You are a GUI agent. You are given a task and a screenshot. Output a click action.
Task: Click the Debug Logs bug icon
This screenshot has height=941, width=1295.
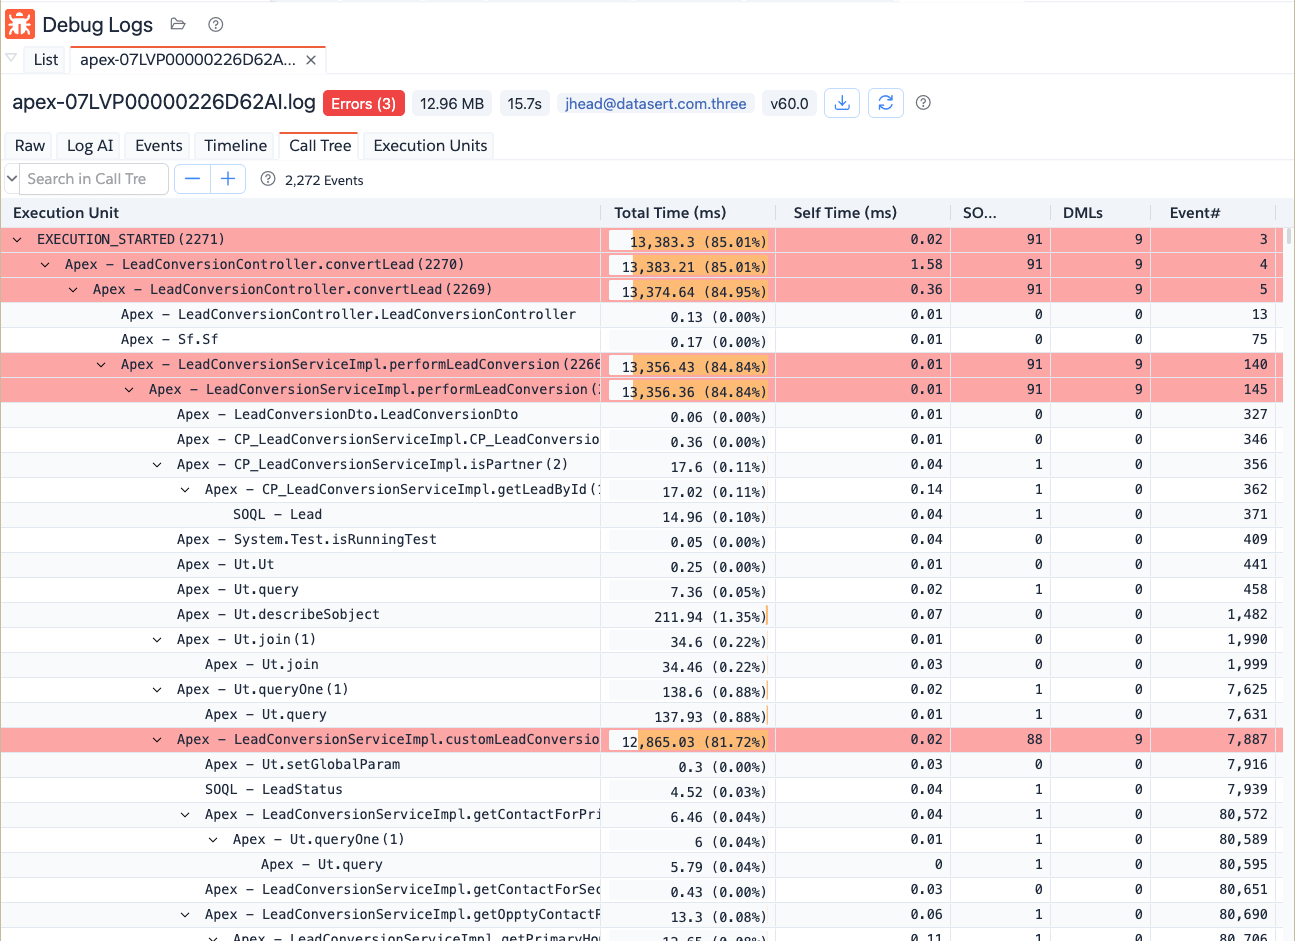(x=20, y=24)
